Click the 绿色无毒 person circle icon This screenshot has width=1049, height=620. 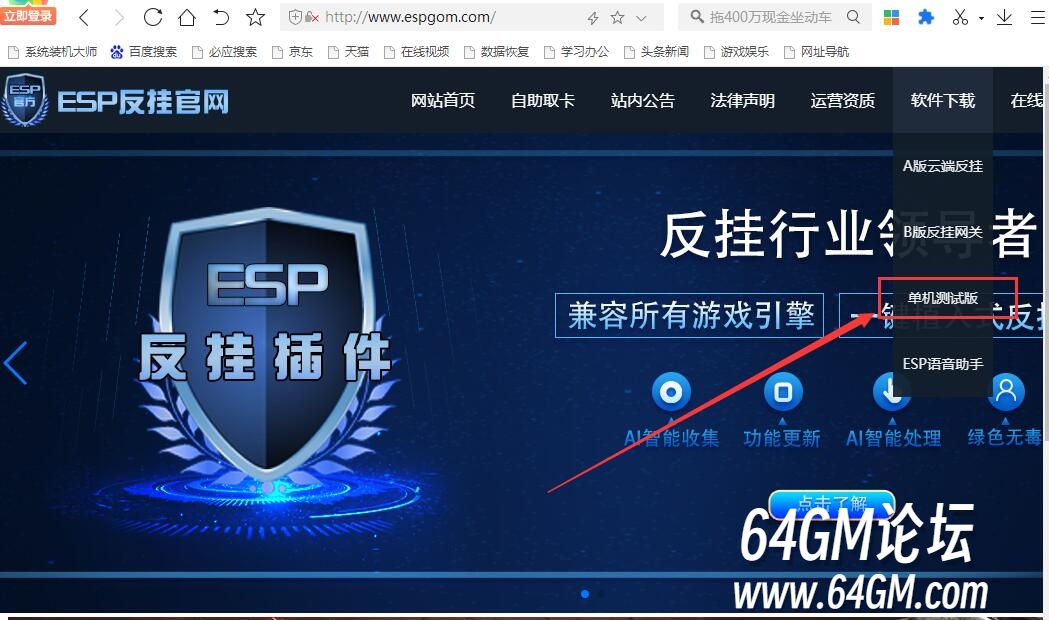[1006, 391]
